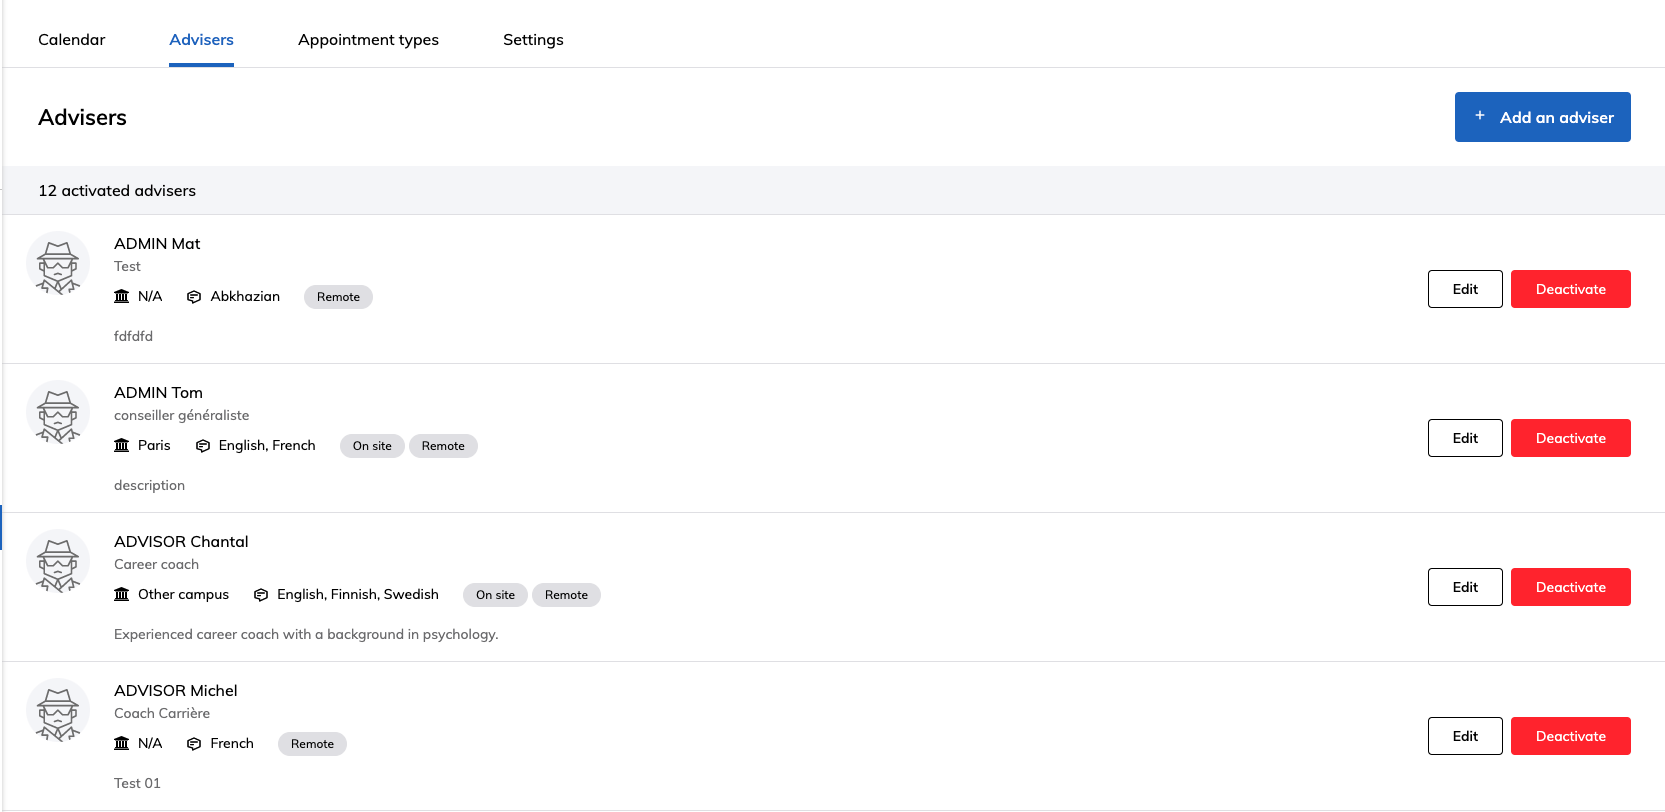The width and height of the screenshot is (1665, 812).
Task: Go to the Settings tab
Action: tap(533, 40)
